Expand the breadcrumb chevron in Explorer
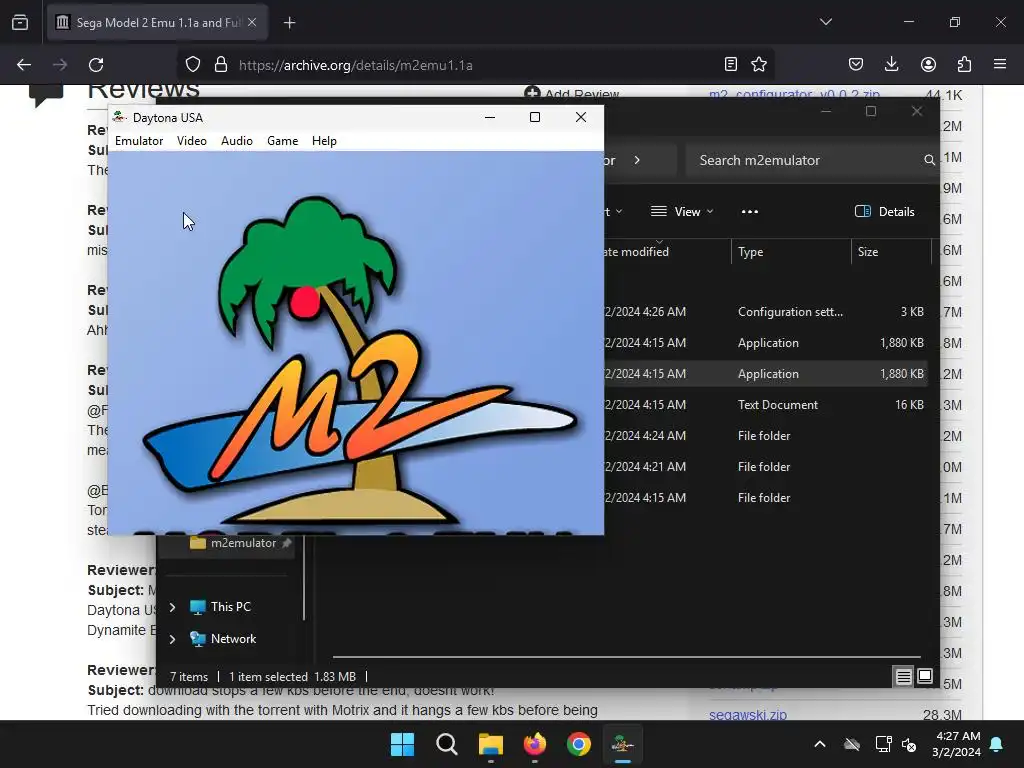 pos(637,160)
